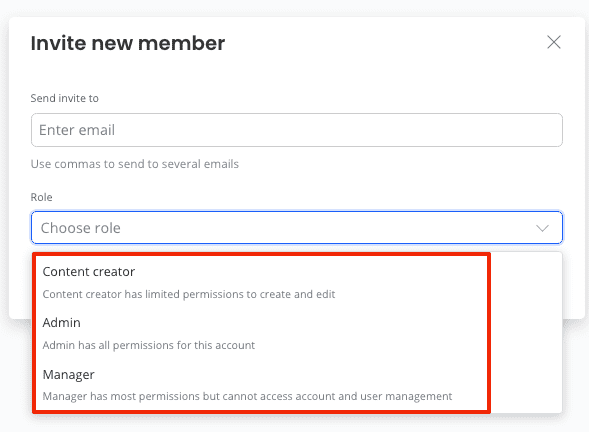Click the chevron arrow in the Role field

pos(542,228)
